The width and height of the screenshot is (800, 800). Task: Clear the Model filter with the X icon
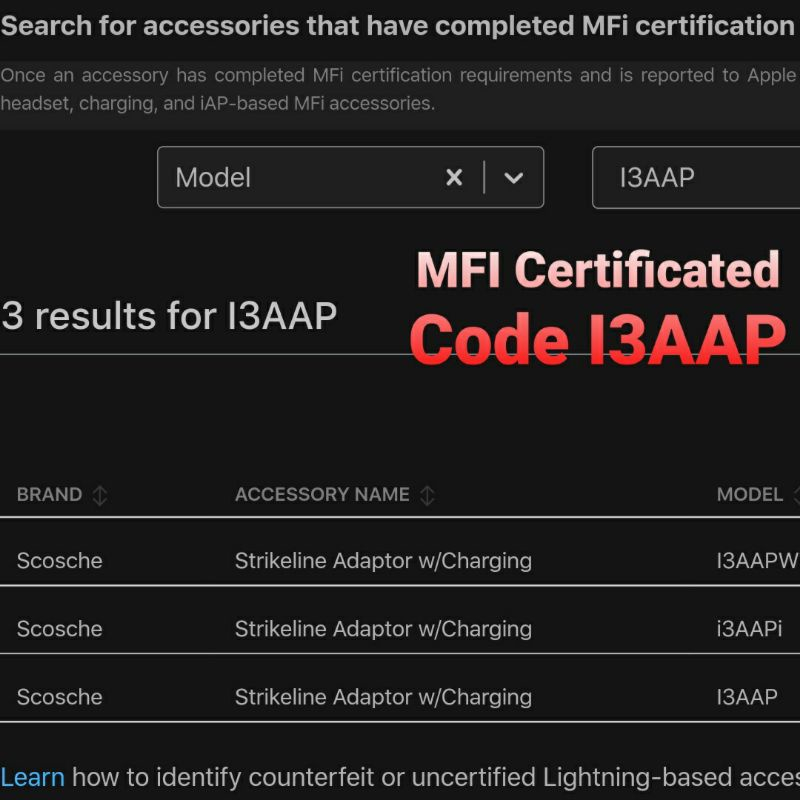point(454,178)
